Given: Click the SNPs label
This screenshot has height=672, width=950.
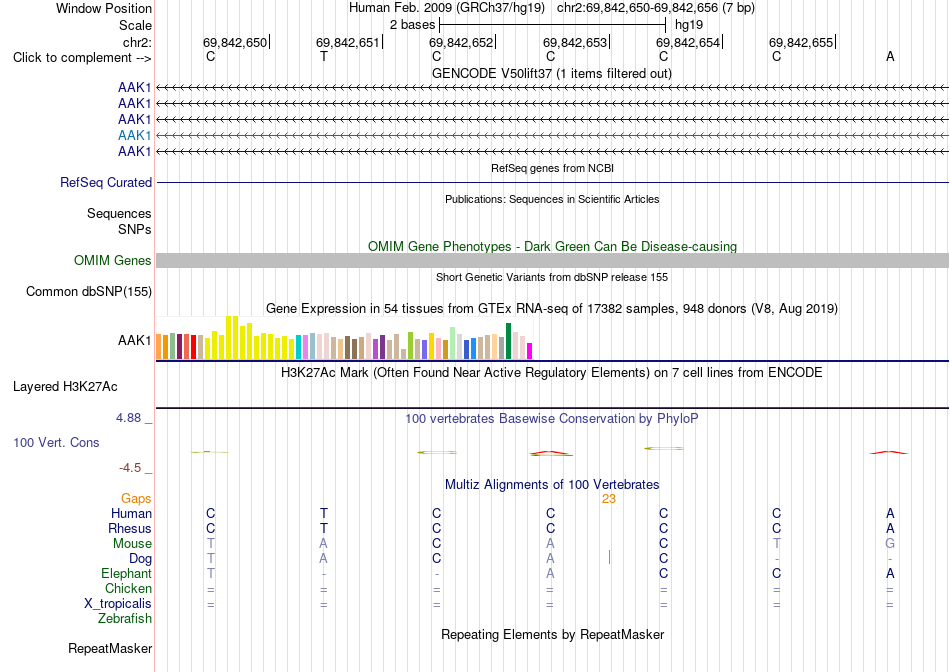Looking at the screenshot, I should click(135, 229).
